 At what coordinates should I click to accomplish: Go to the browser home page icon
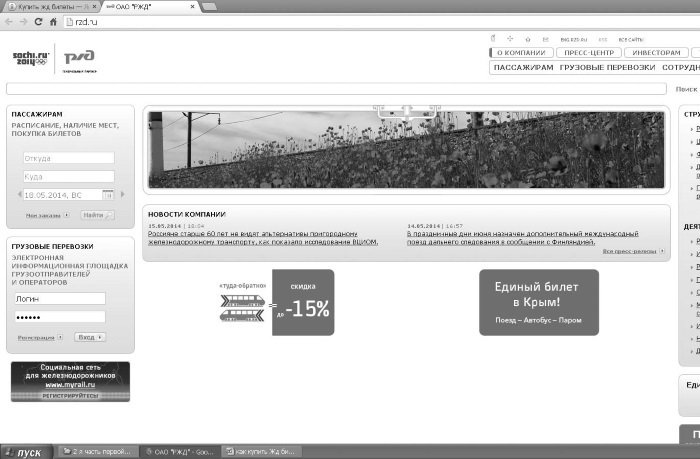click(53, 21)
